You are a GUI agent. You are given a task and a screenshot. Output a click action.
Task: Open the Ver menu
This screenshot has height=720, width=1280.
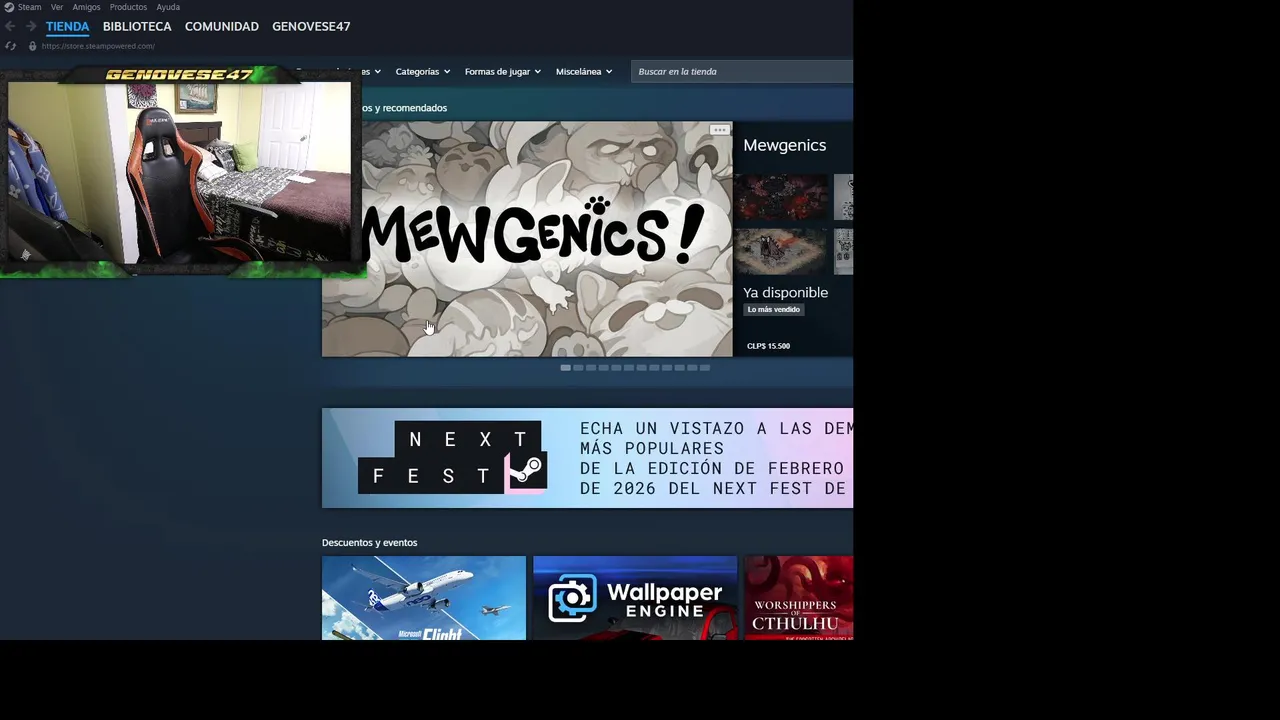57,7
